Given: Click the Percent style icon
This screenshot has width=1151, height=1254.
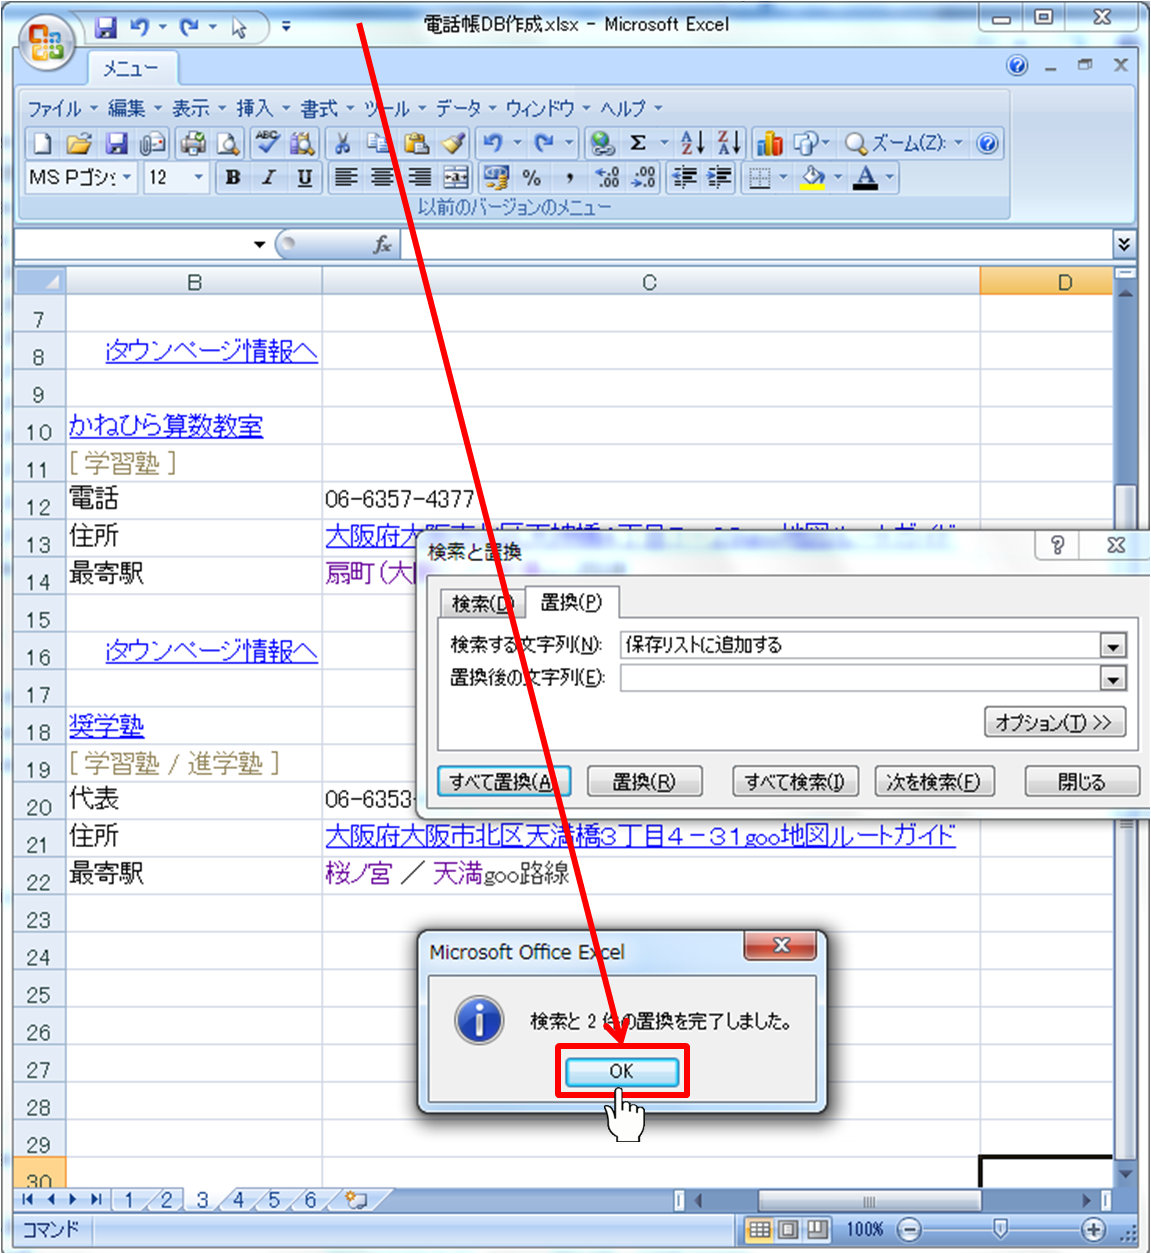Looking at the screenshot, I should click(x=532, y=178).
